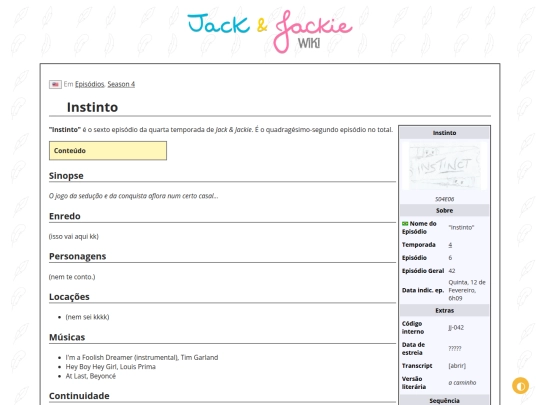
Task: Click the Músicas section heading
Action: (x=67, y=337)
